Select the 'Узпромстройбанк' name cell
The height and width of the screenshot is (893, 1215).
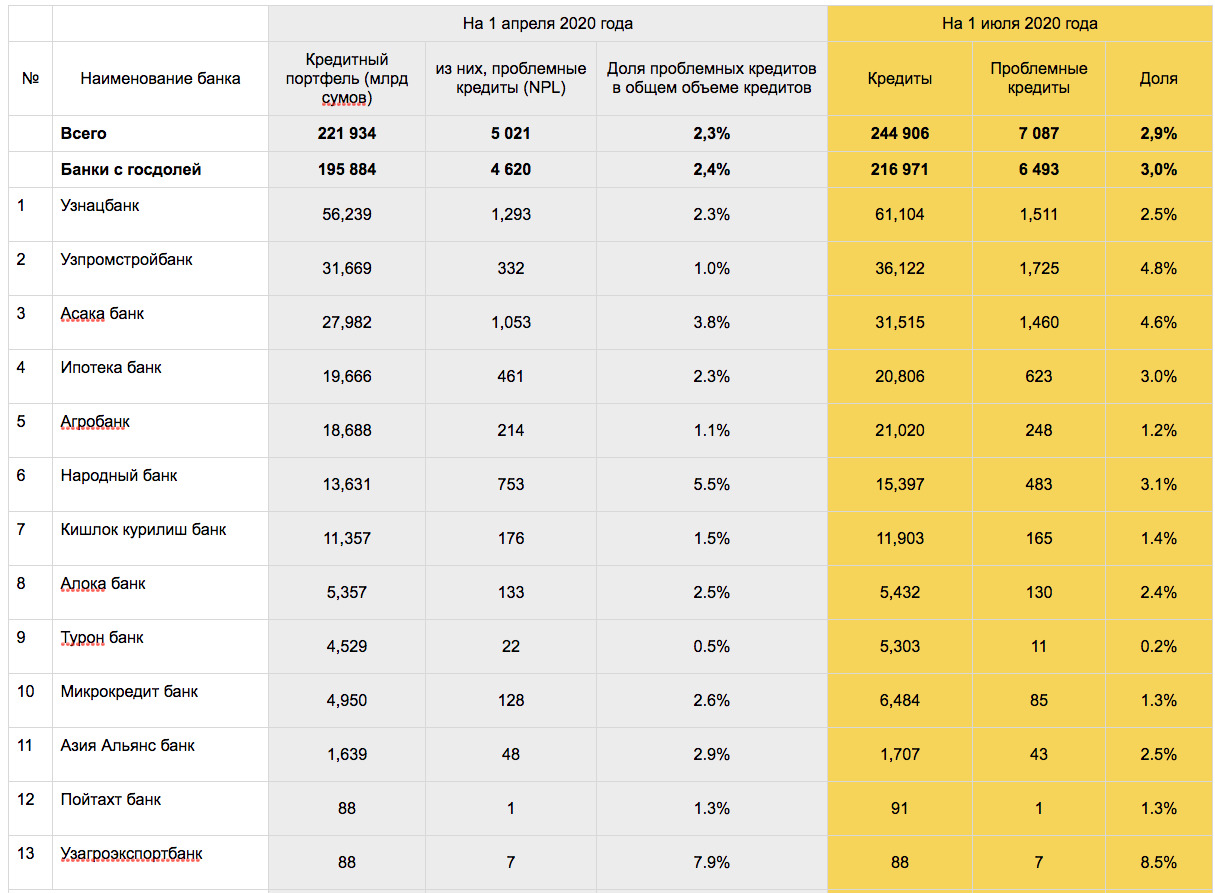pyautogui.click(x=126, y=259)
